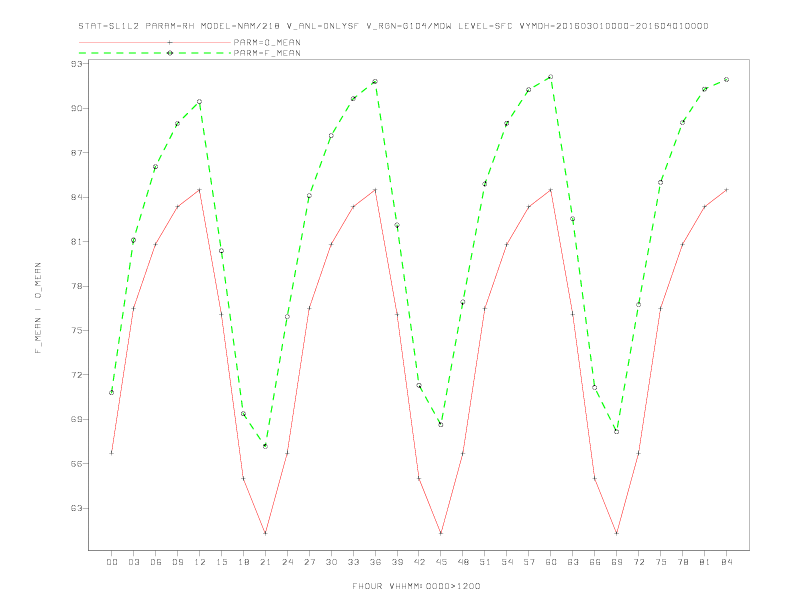Click x-axis hour label 36
Image resolution: width=792 pixels, height=612 pixels.
[375, 562]
